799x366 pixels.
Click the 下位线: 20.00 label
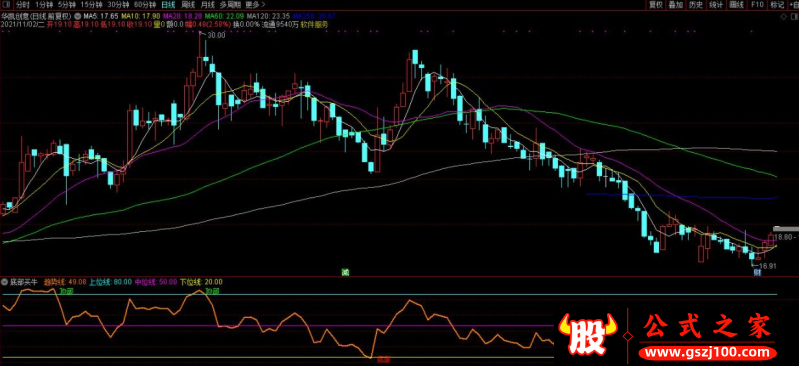click(x=201, y=281)
